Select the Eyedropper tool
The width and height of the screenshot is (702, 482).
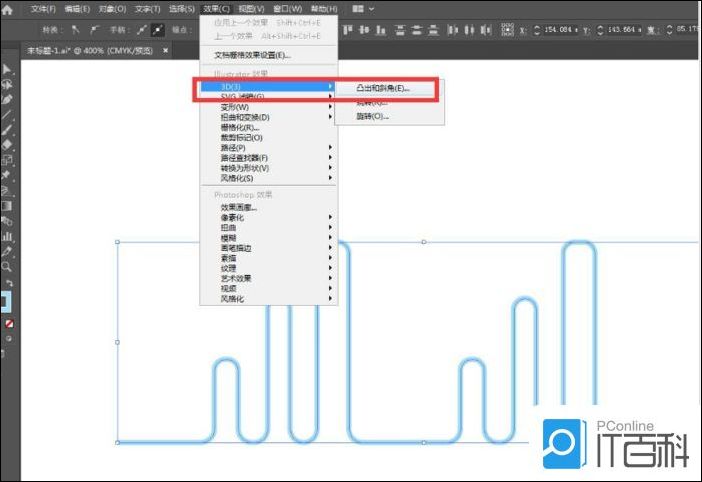(7, 252)
